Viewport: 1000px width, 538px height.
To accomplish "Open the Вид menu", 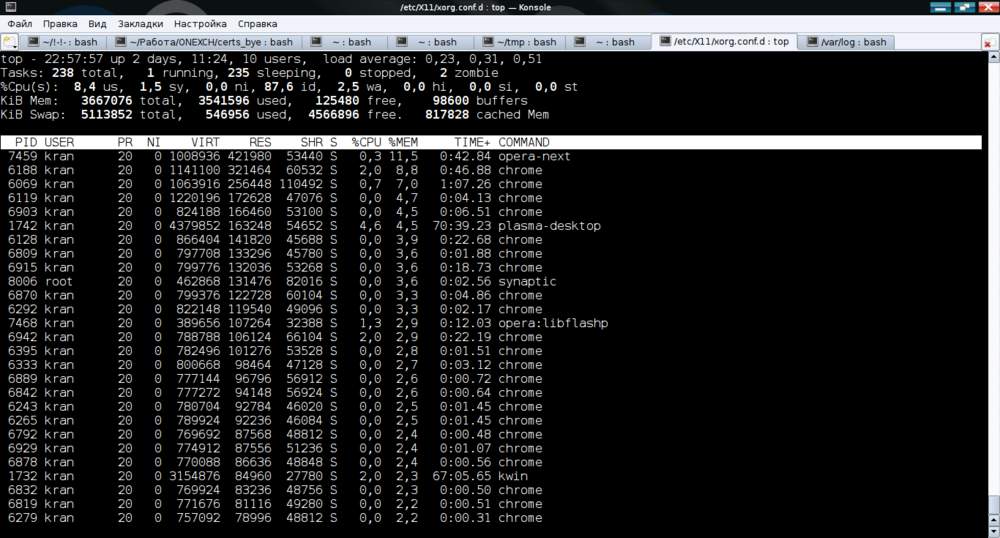I will (97, 24).
